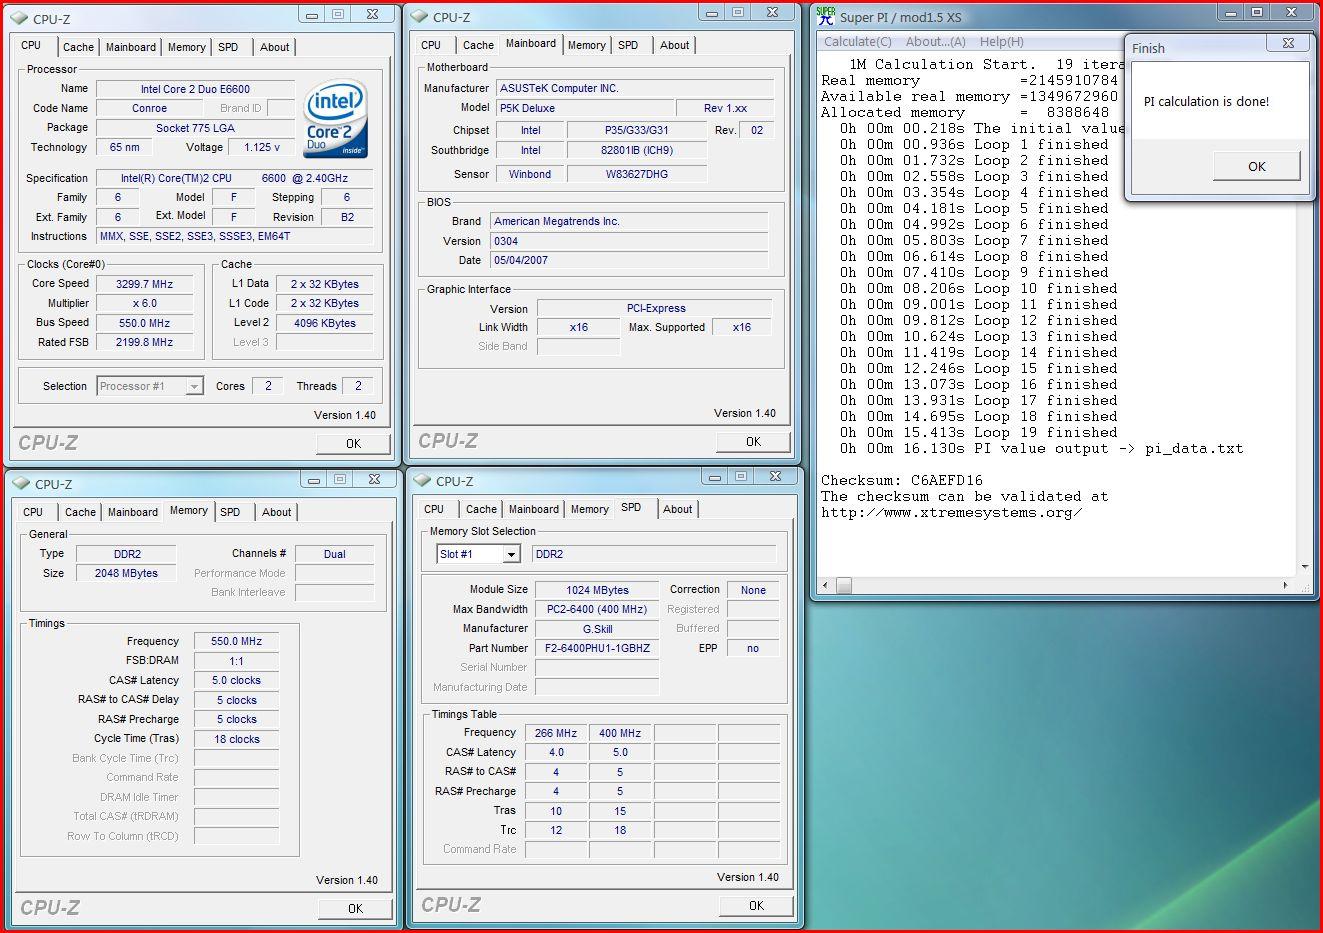Click Super PI scroll right arrow
1323x933 pixels.
click(1285, 585)
